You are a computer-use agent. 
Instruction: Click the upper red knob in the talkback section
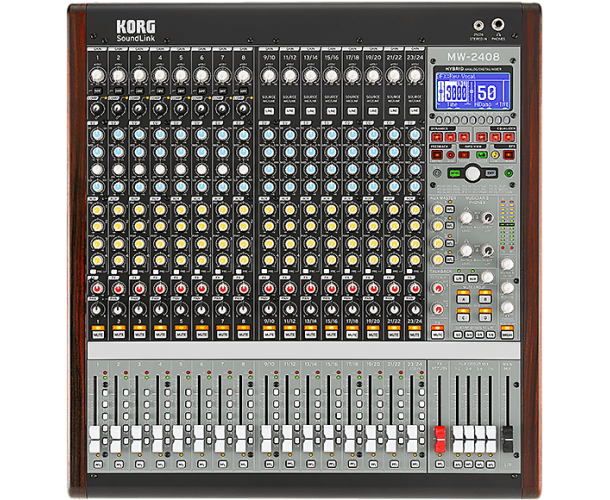click(x=438, y=289)
